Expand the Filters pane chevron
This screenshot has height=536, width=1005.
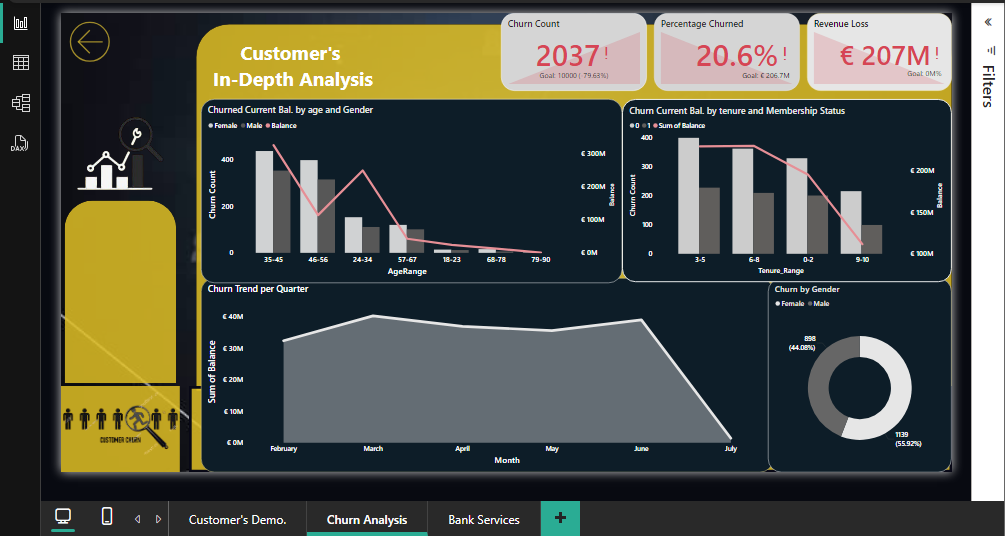point(988,22)
